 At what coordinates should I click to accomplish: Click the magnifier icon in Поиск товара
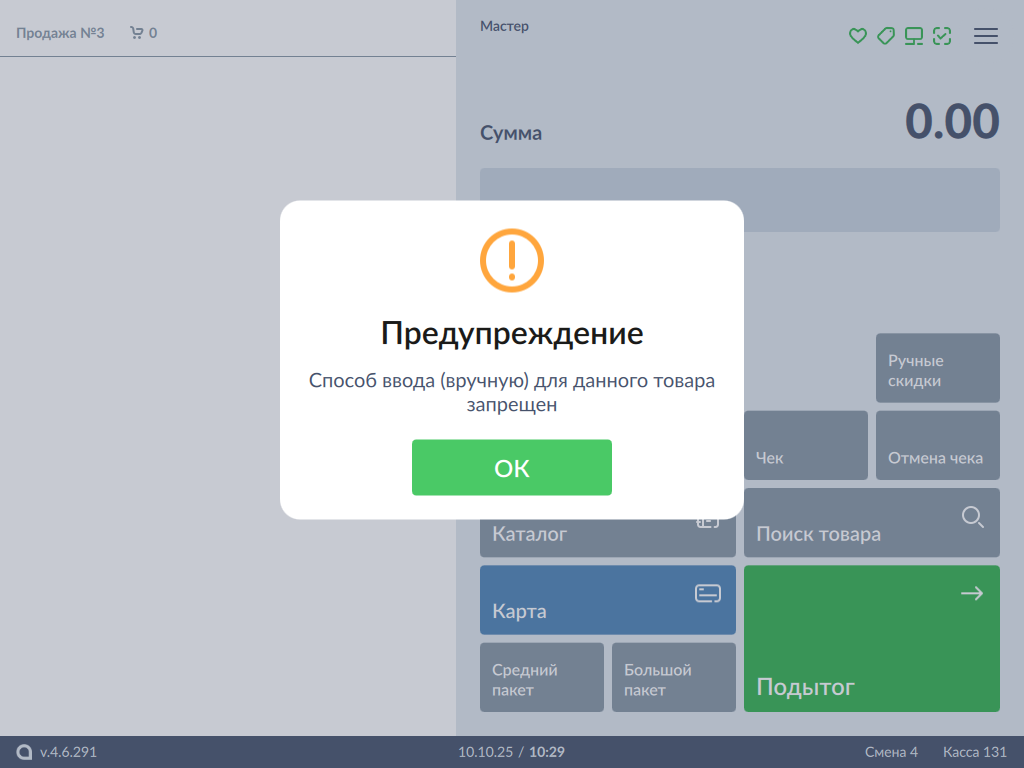pyautogui.click(x=972, y=517)
